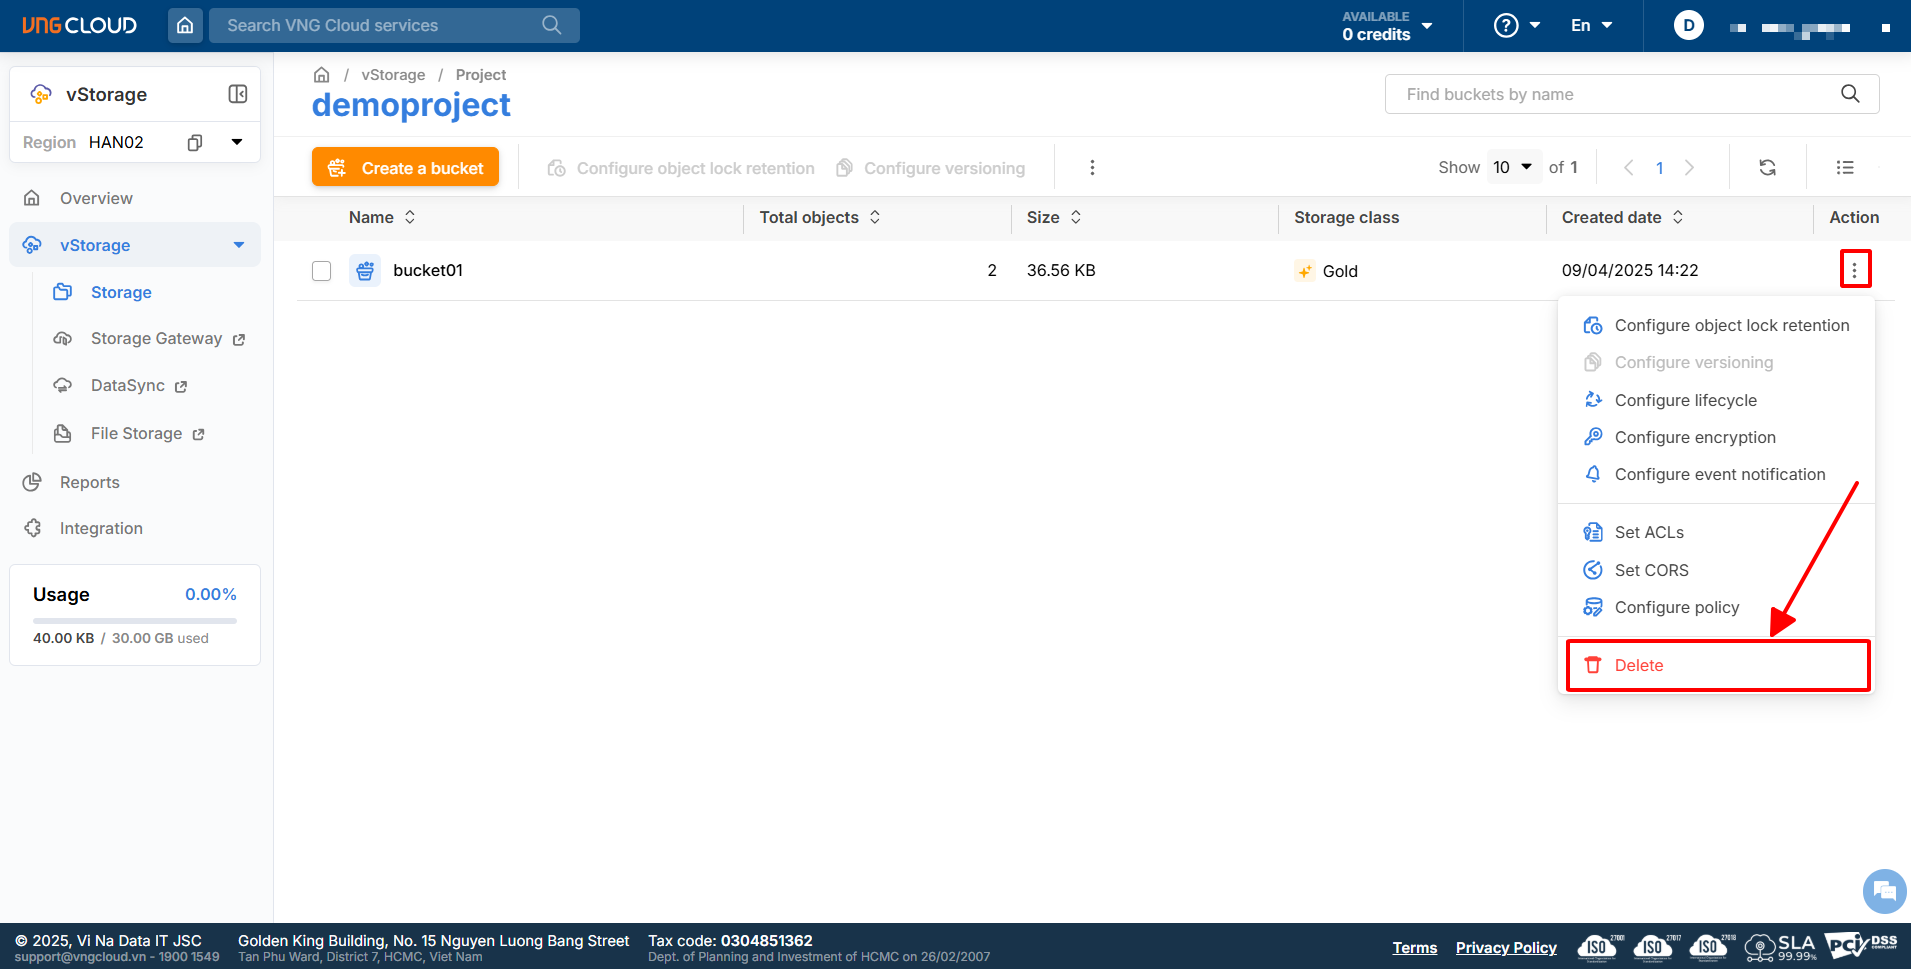
Task: Click the home icon in top bar
Action: click(x=185, y=25)
